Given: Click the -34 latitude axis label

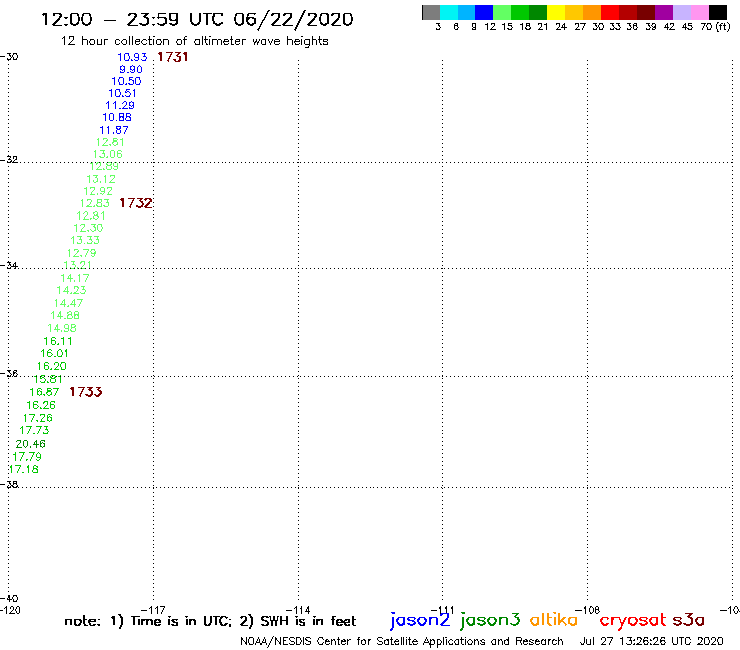Looking at the screenshot, I should (x=9, y=265).
